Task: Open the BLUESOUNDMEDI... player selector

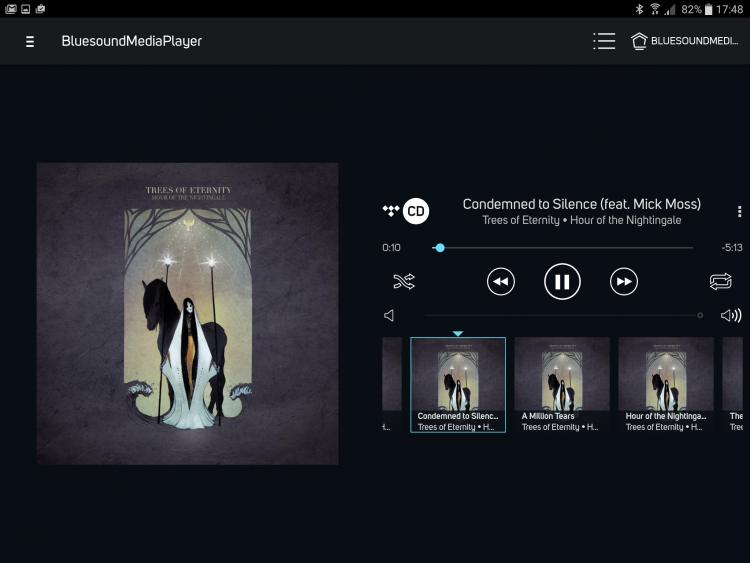Action: [685, 41]
